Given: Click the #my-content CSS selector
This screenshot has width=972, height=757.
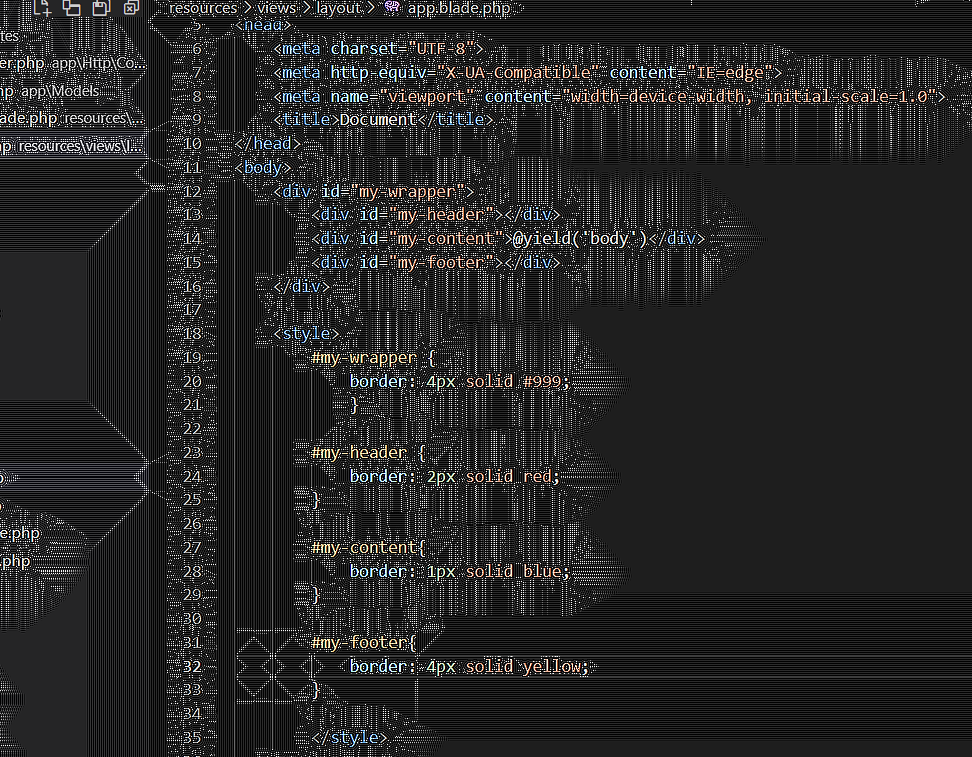Looking at the screenshot, I should pos(364,547).
